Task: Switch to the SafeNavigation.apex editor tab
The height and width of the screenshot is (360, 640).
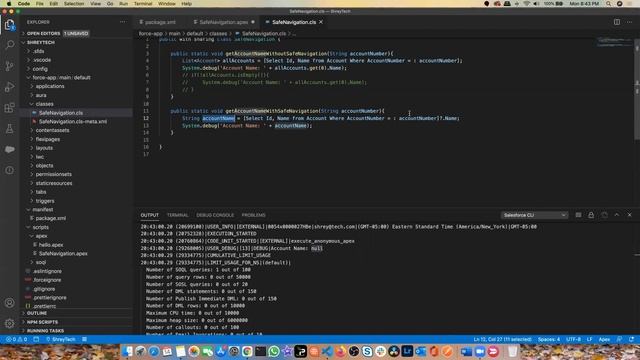Action: pos(223,22)
